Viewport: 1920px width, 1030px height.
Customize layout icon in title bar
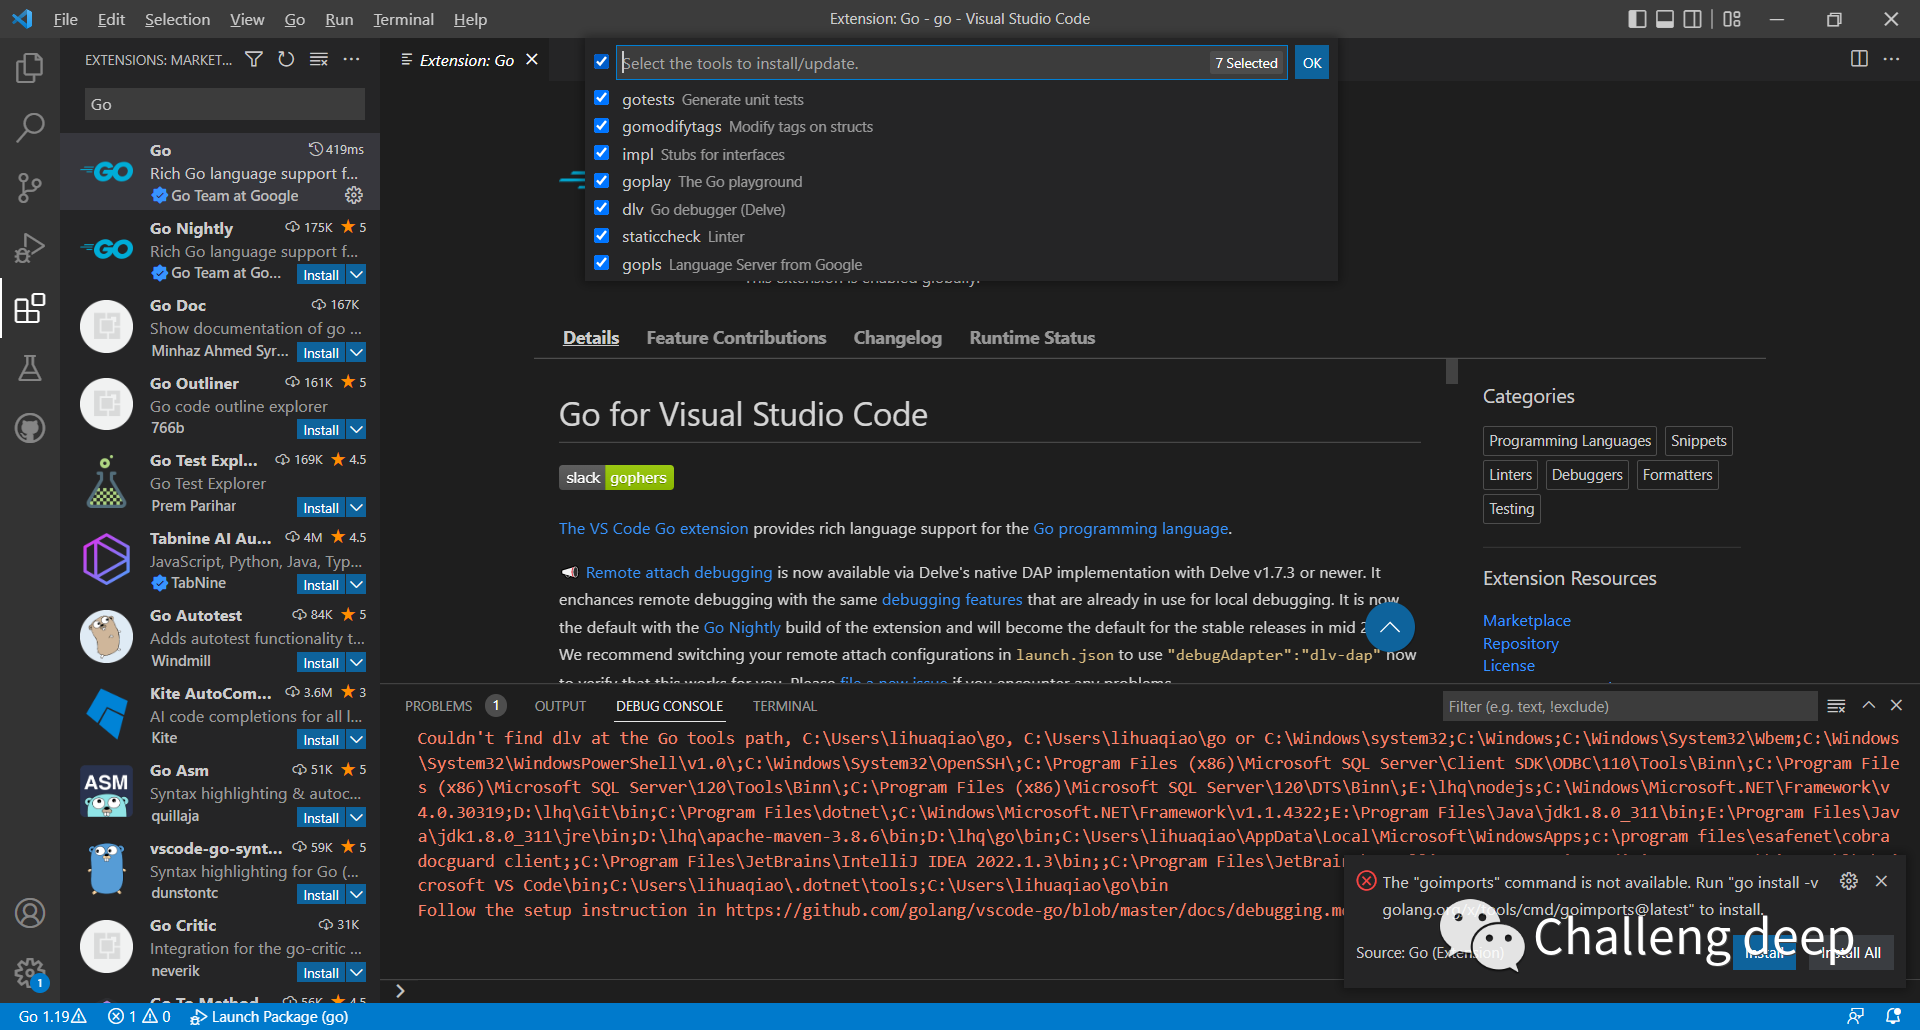pyautogui.click(x=1732, y=19)
